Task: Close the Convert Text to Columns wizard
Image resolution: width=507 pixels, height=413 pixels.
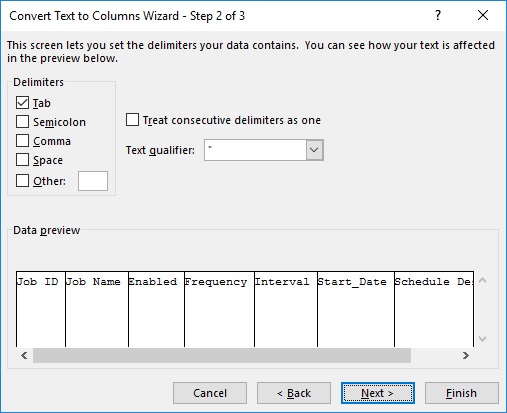Action: click(483, 15)
